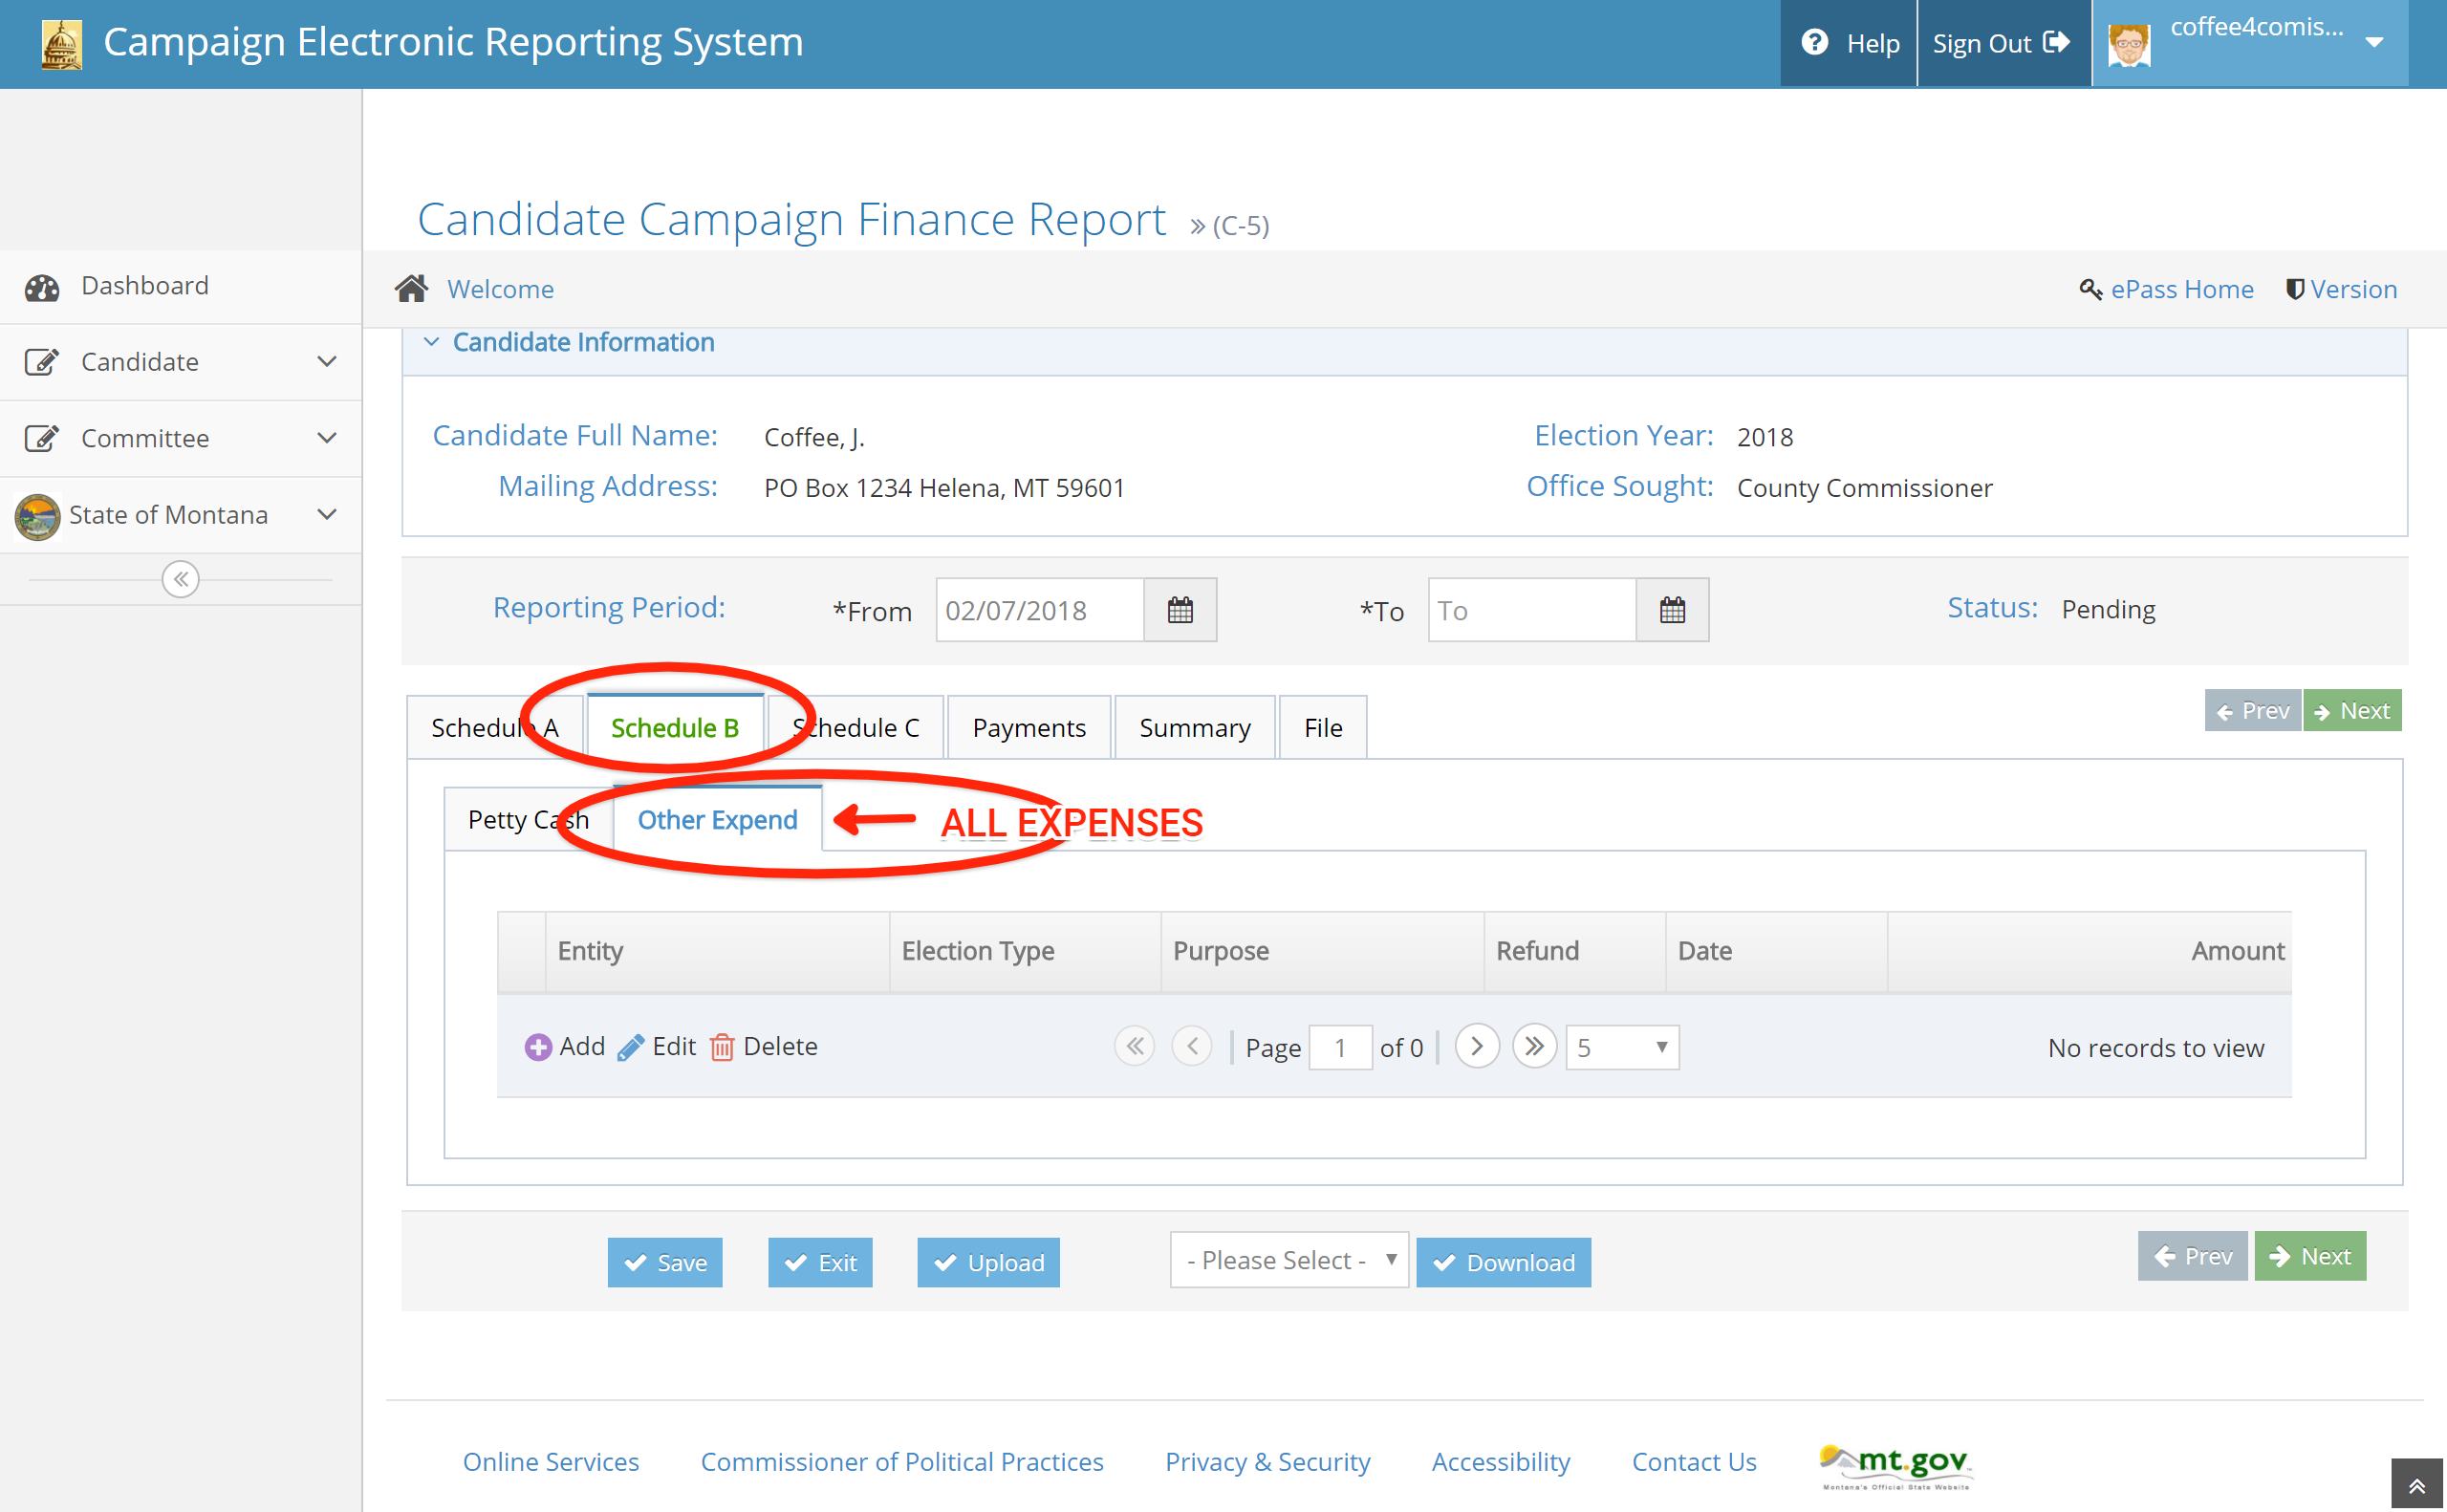The height and width of the screenshot is (1512, 2447).
Task: Open rows-per-page dropdown showing 5
Action: click(x=1621, y=1047)
